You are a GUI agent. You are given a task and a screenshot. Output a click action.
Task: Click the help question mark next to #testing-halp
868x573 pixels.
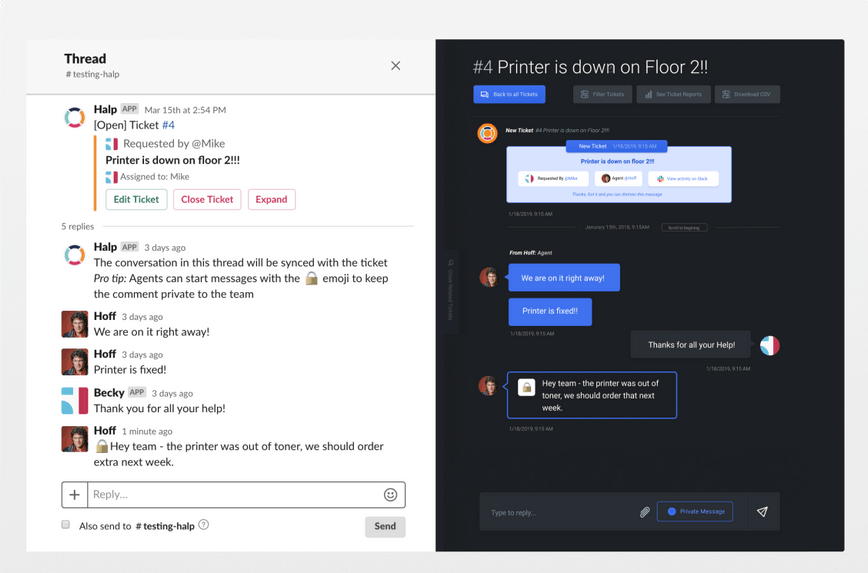pos(204,525)
